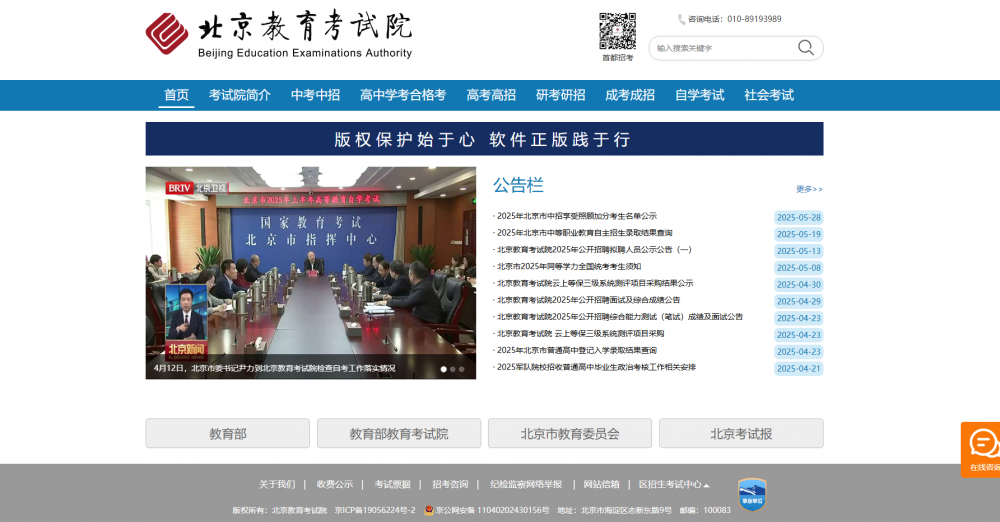Open 云上等保三级系统测评项目采购结果公示 notice
Screen dimensions: 1000x522
pyautogui.click(x=595, y=283)
